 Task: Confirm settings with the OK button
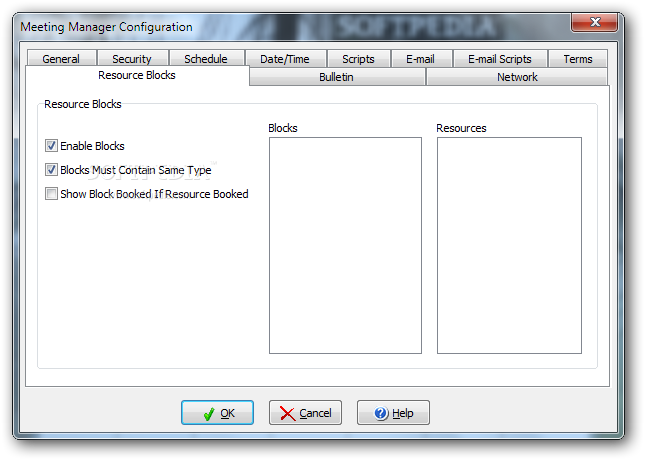218,412
